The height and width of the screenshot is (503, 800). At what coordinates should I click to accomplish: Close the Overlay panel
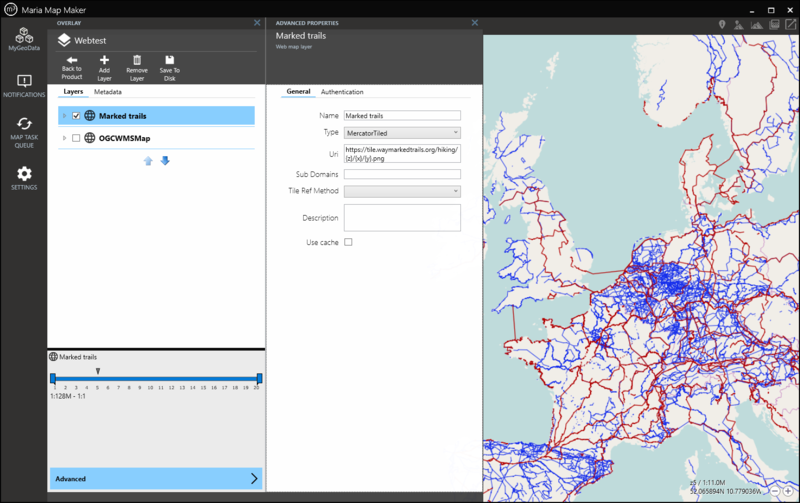pyautogui.click(x=257, y=22)
